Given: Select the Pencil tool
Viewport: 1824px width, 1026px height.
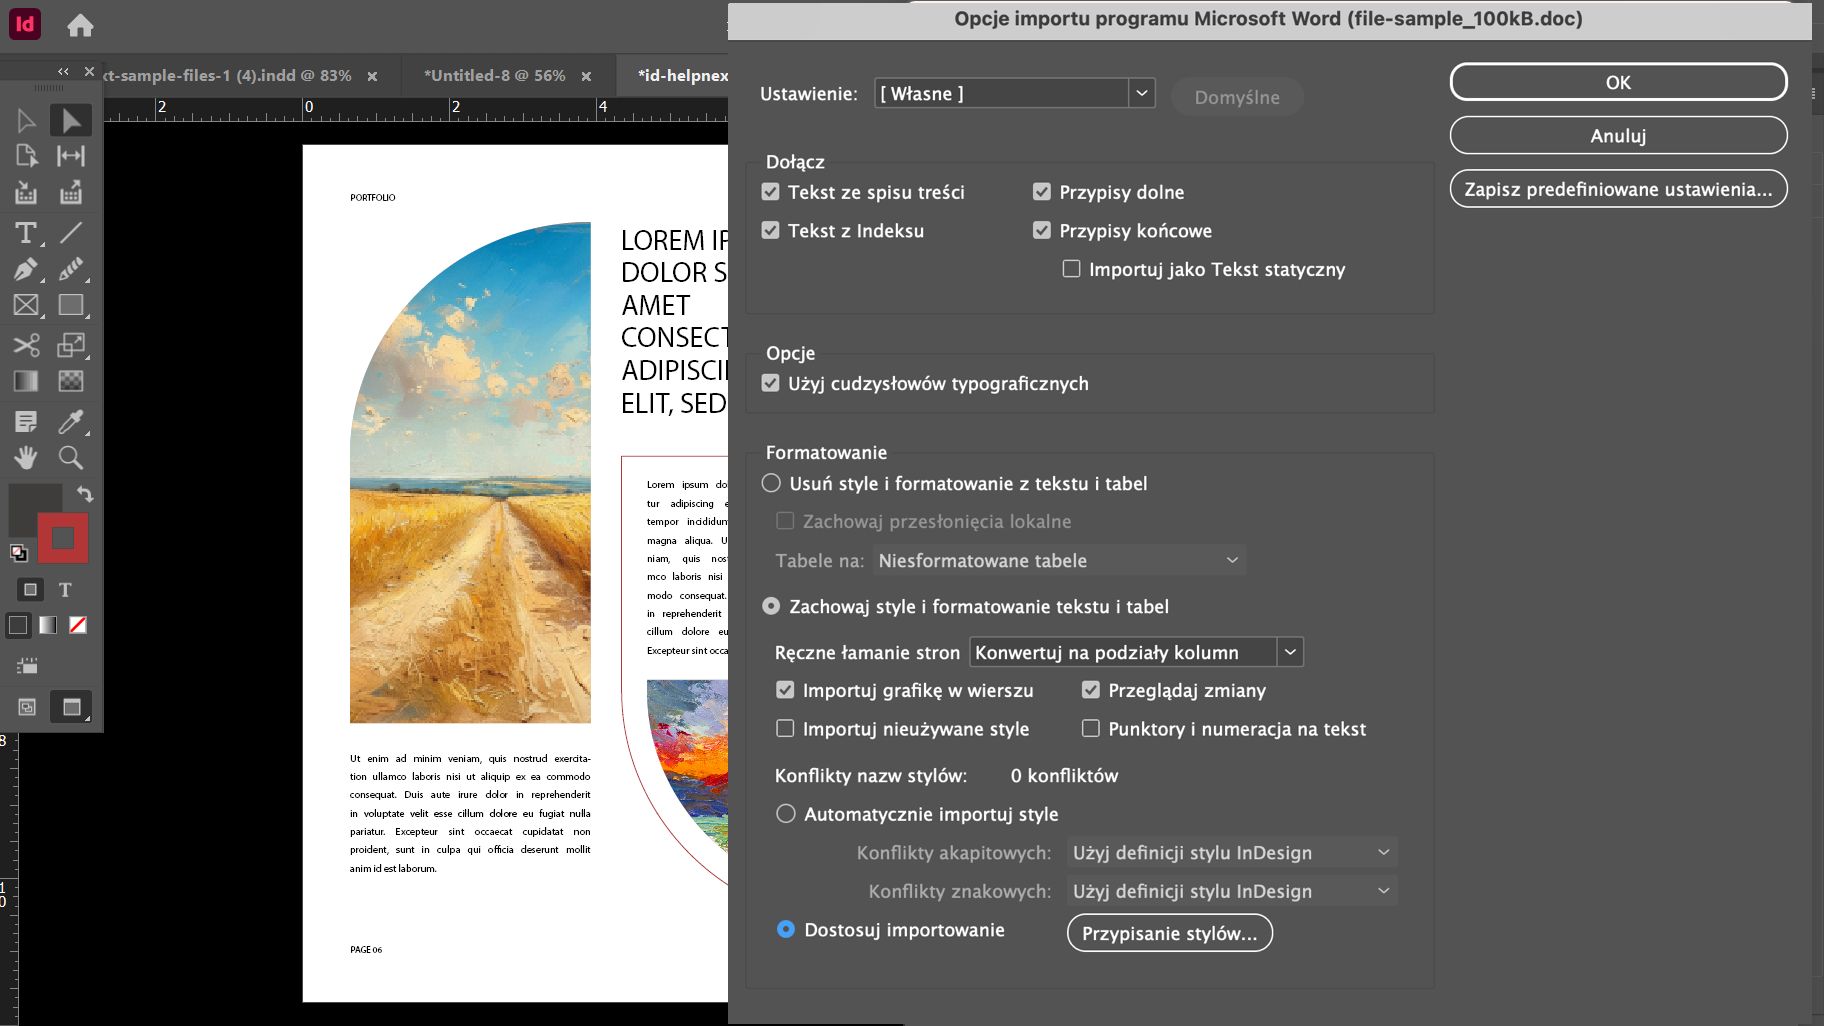Looking at the screenshot, I should 71,269.
